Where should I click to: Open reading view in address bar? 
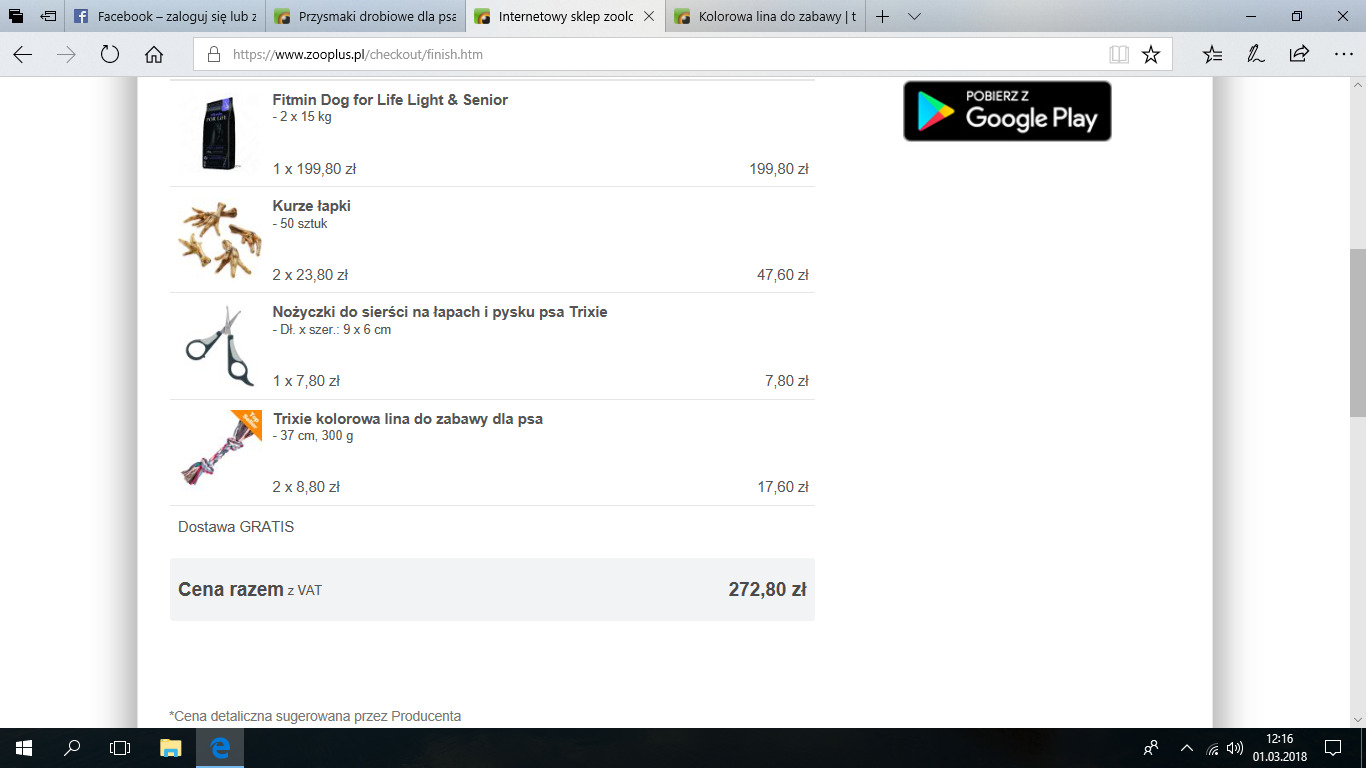1119,55
